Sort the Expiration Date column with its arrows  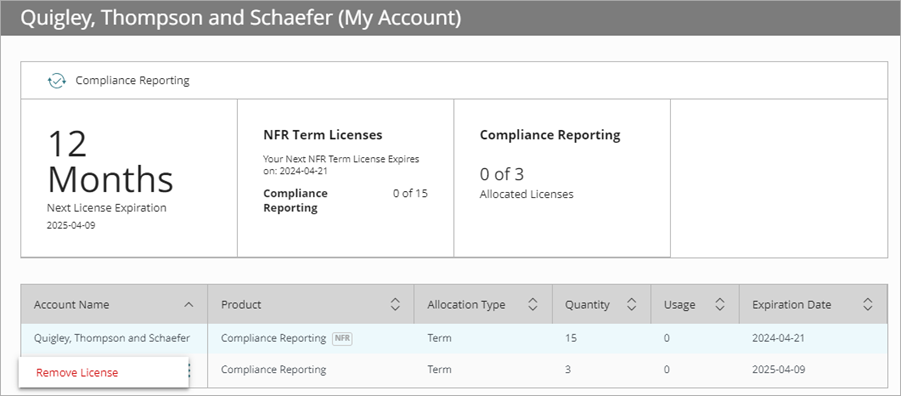pos(868,305)
